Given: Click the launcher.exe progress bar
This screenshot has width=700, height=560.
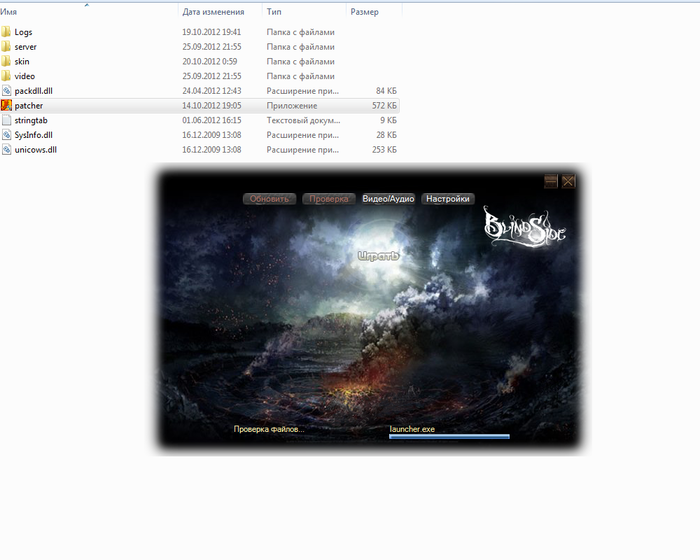Looking at the screenshot, I should [449, 437].
